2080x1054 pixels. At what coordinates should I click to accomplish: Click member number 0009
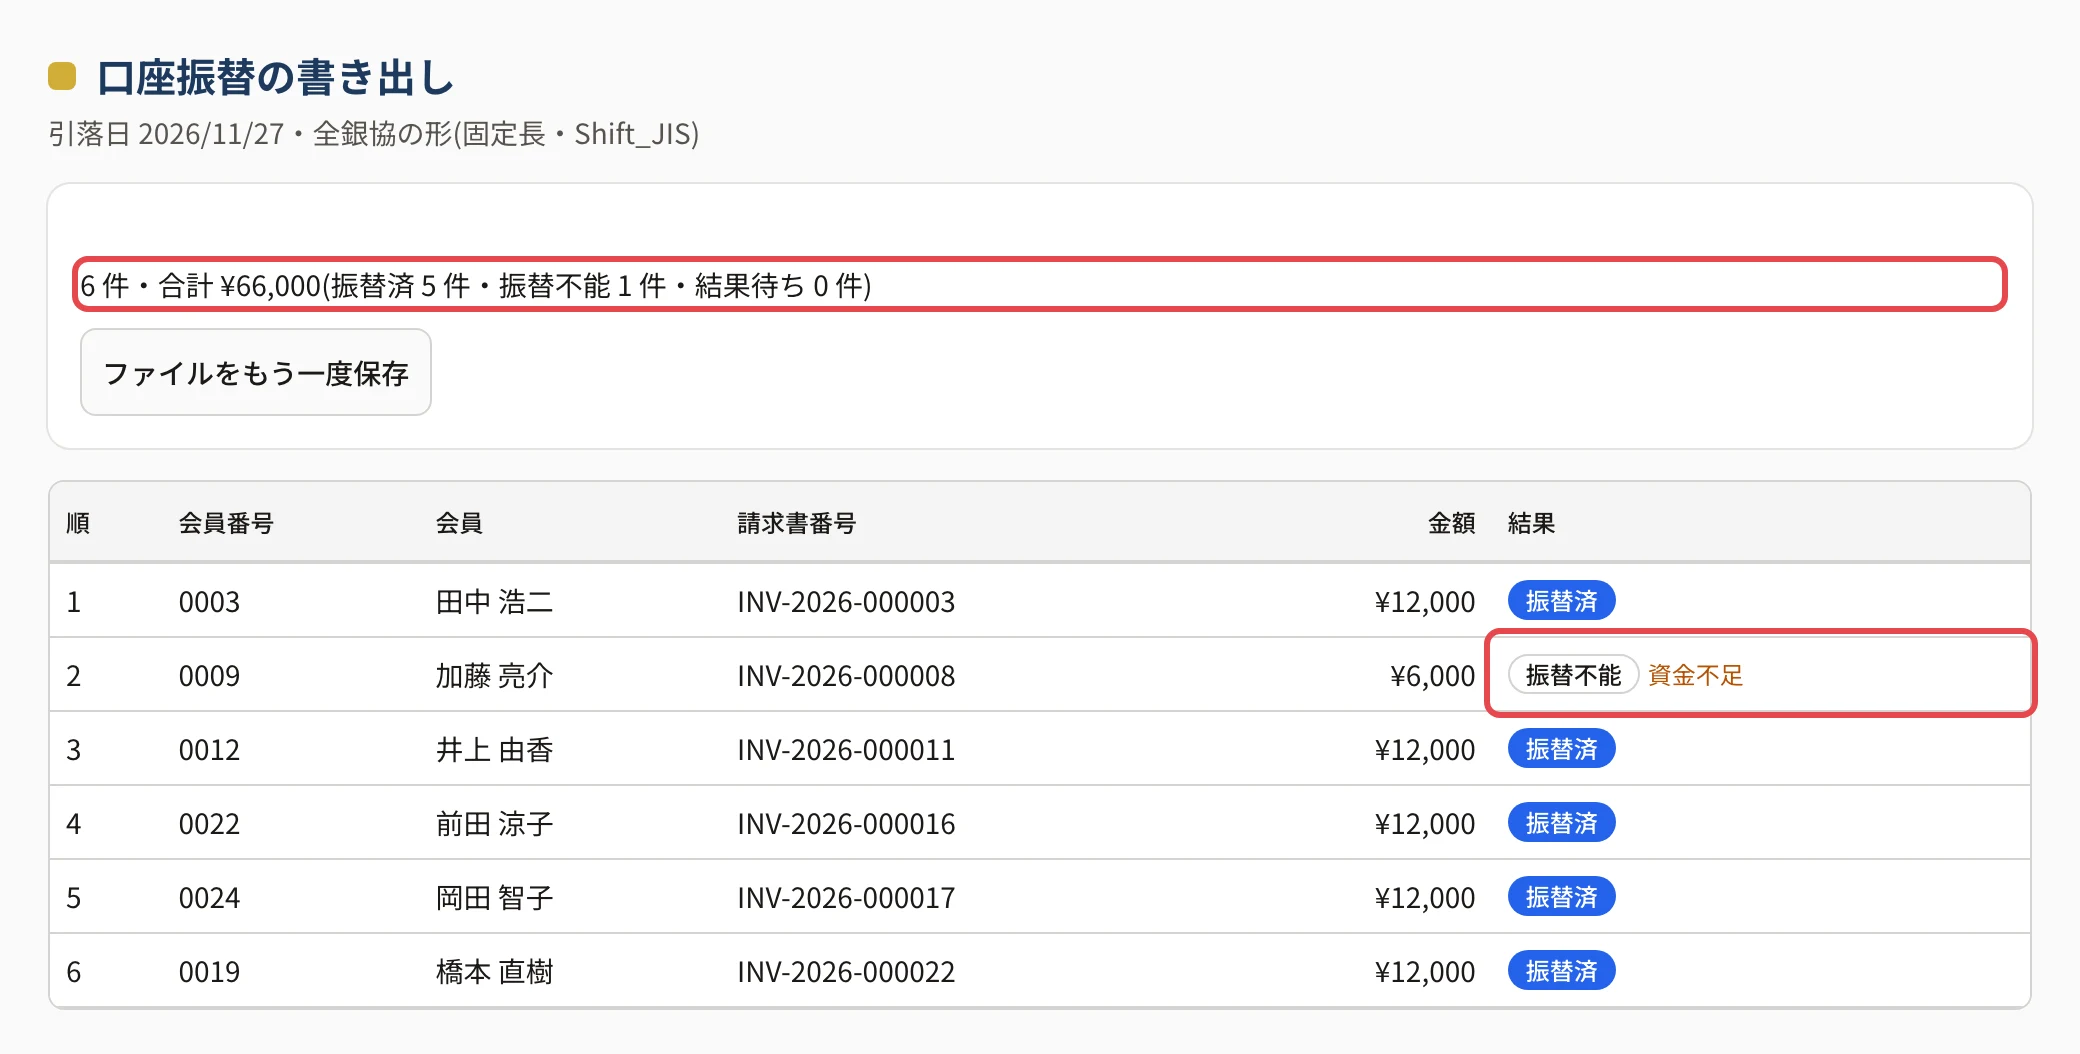click(x=209, y=676)
